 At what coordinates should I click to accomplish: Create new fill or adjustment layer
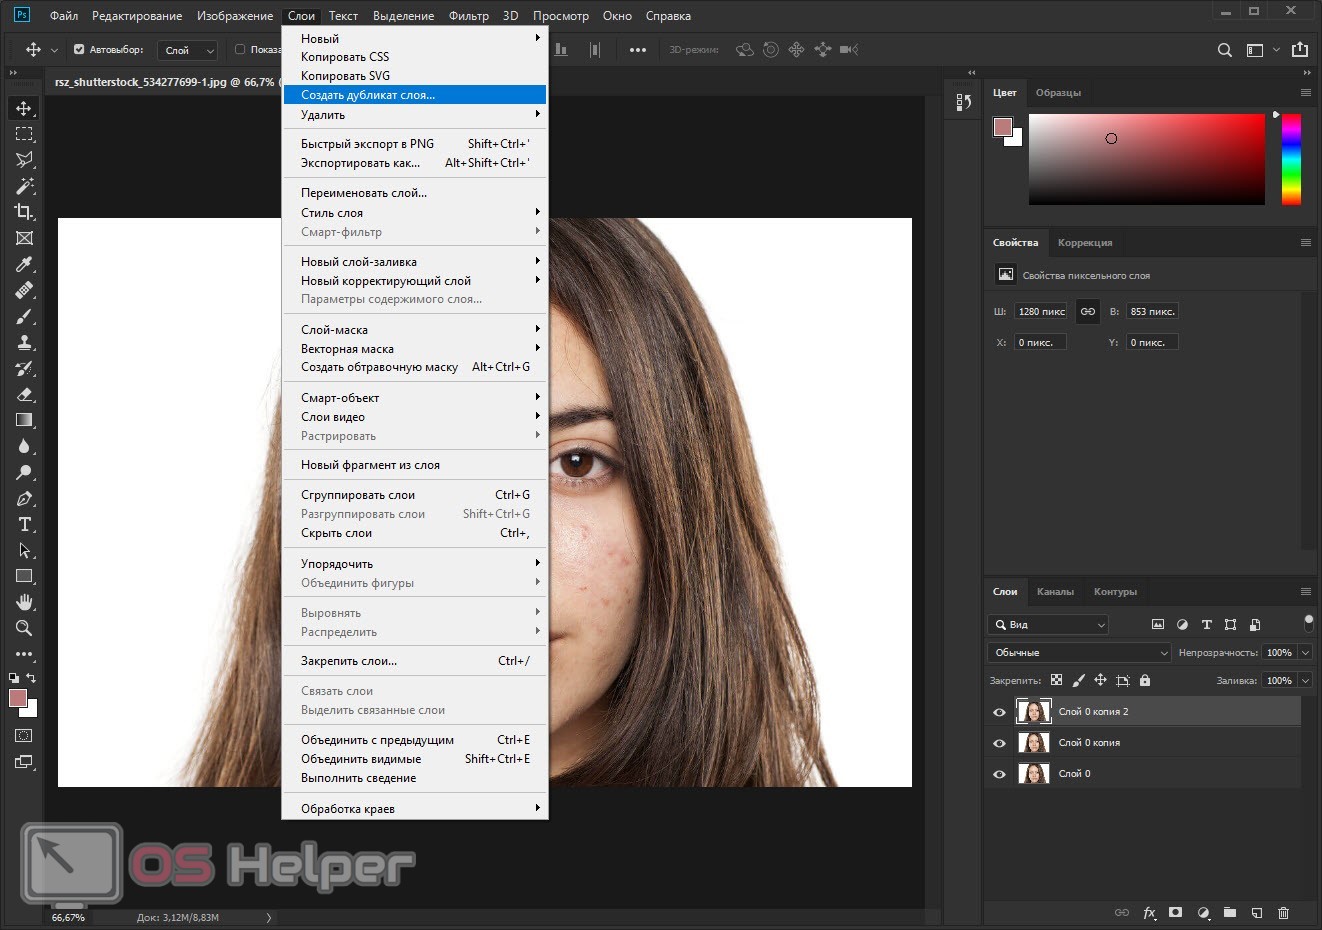[x=1203, y=913]
